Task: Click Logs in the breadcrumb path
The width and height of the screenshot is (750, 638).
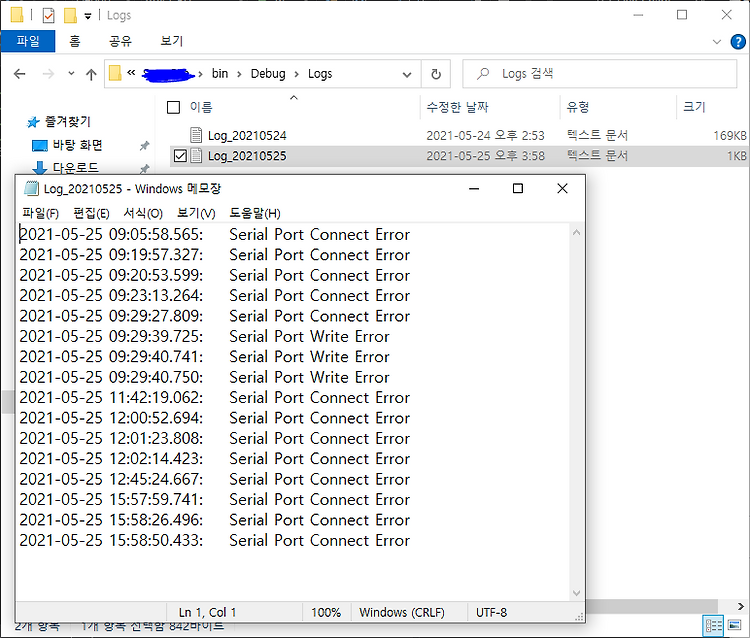Action: 320,74
